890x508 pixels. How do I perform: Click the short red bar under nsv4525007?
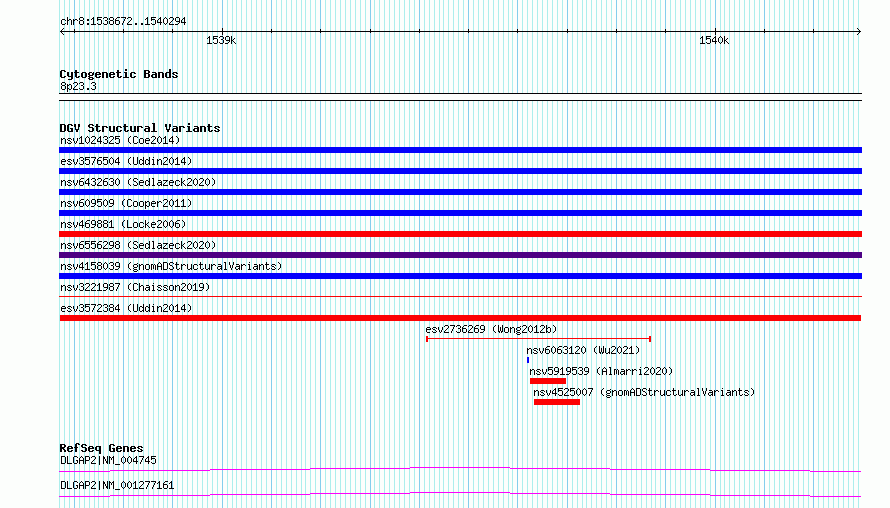(557, 402)
